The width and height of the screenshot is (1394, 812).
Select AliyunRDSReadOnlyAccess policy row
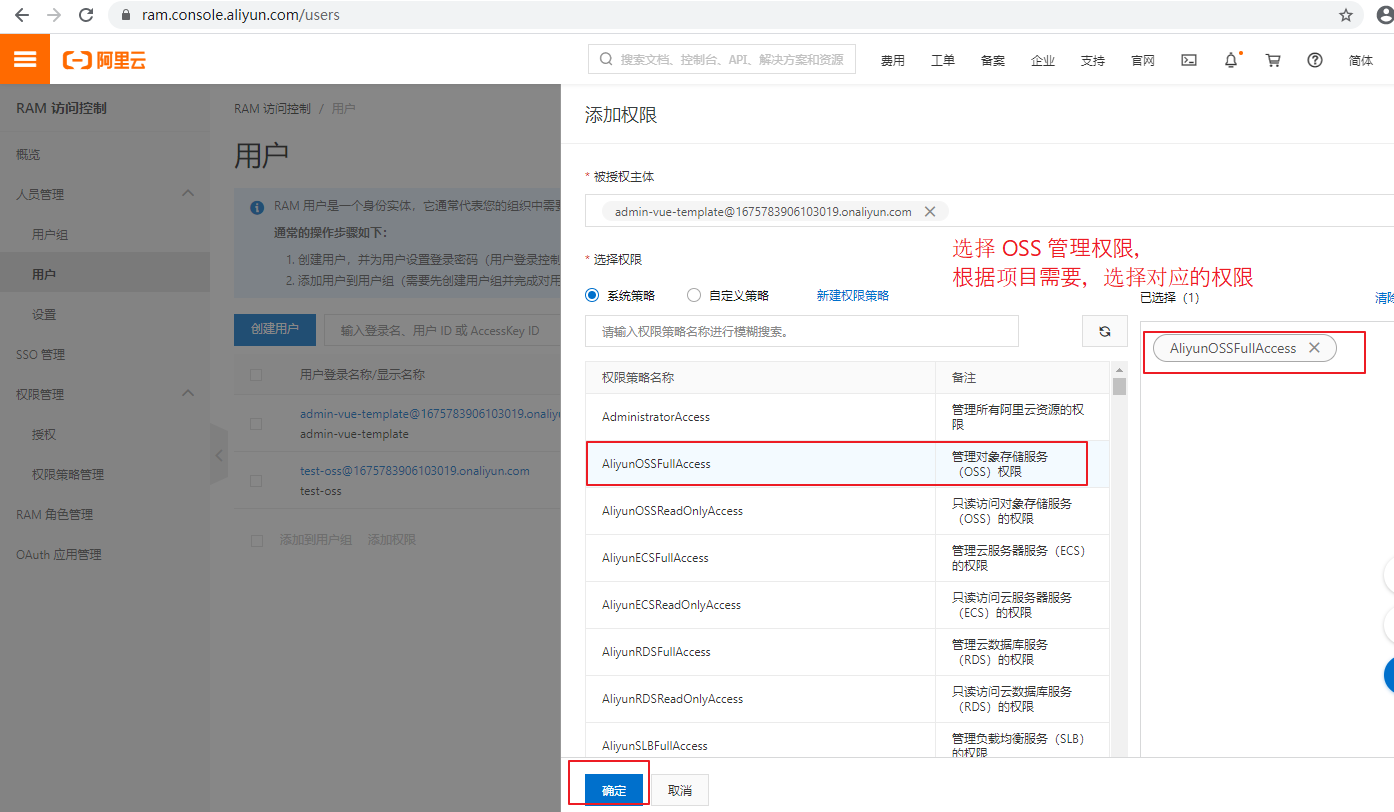coord(847,699)
